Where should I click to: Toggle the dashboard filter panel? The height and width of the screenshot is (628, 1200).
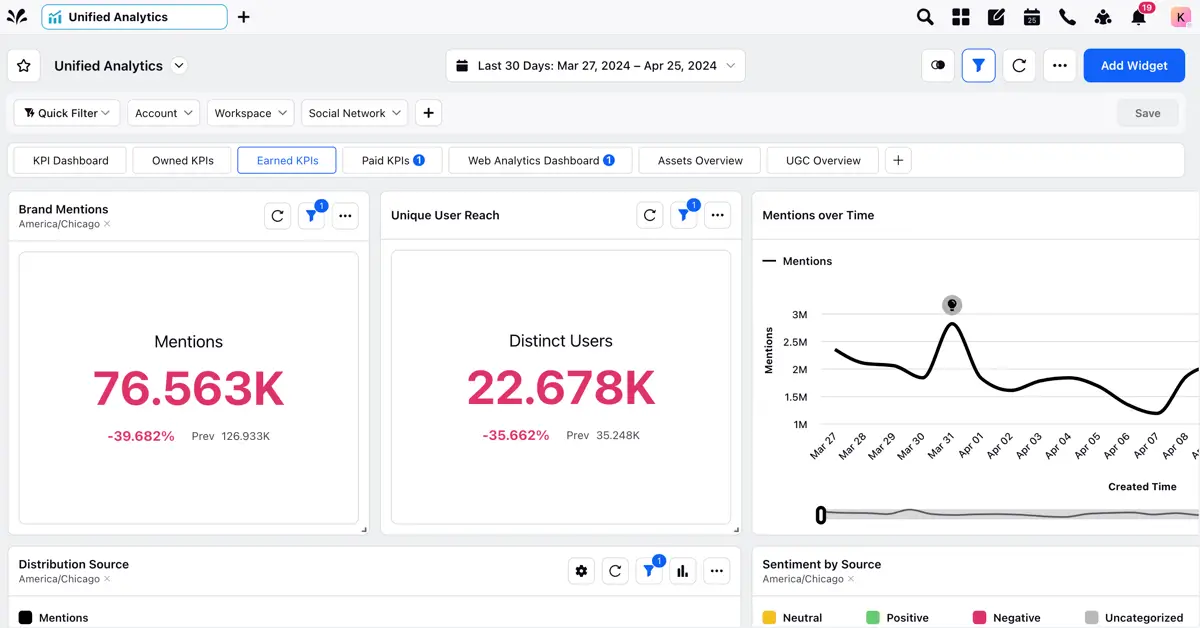click(x=978, y=65)
